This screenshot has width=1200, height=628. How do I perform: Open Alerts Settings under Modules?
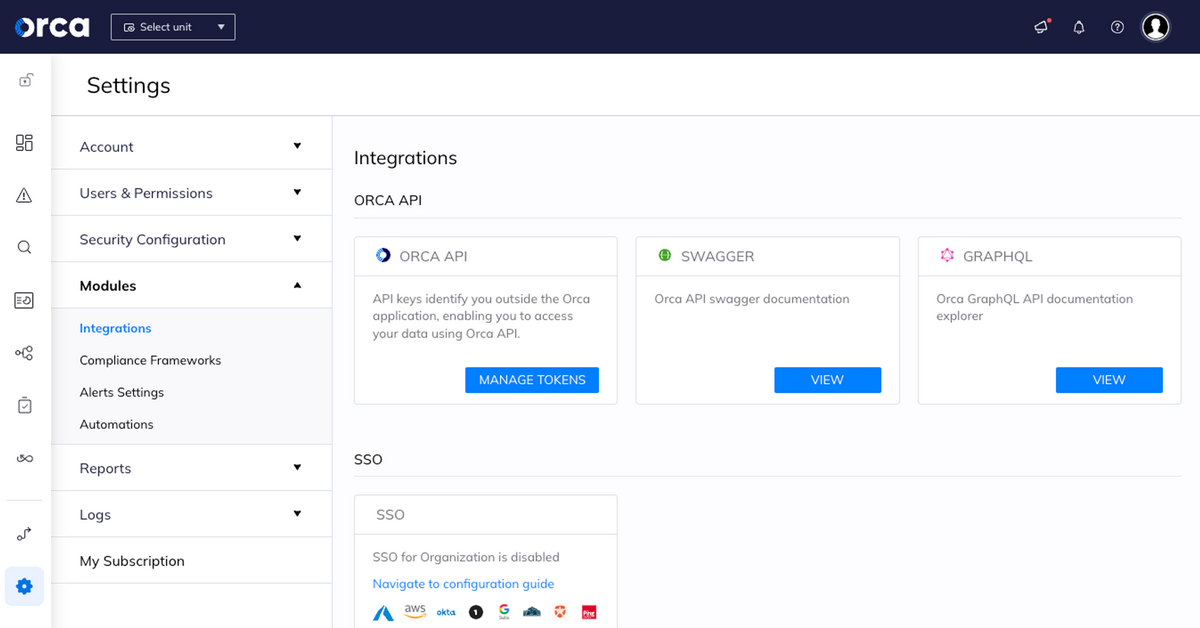[122, 392]
